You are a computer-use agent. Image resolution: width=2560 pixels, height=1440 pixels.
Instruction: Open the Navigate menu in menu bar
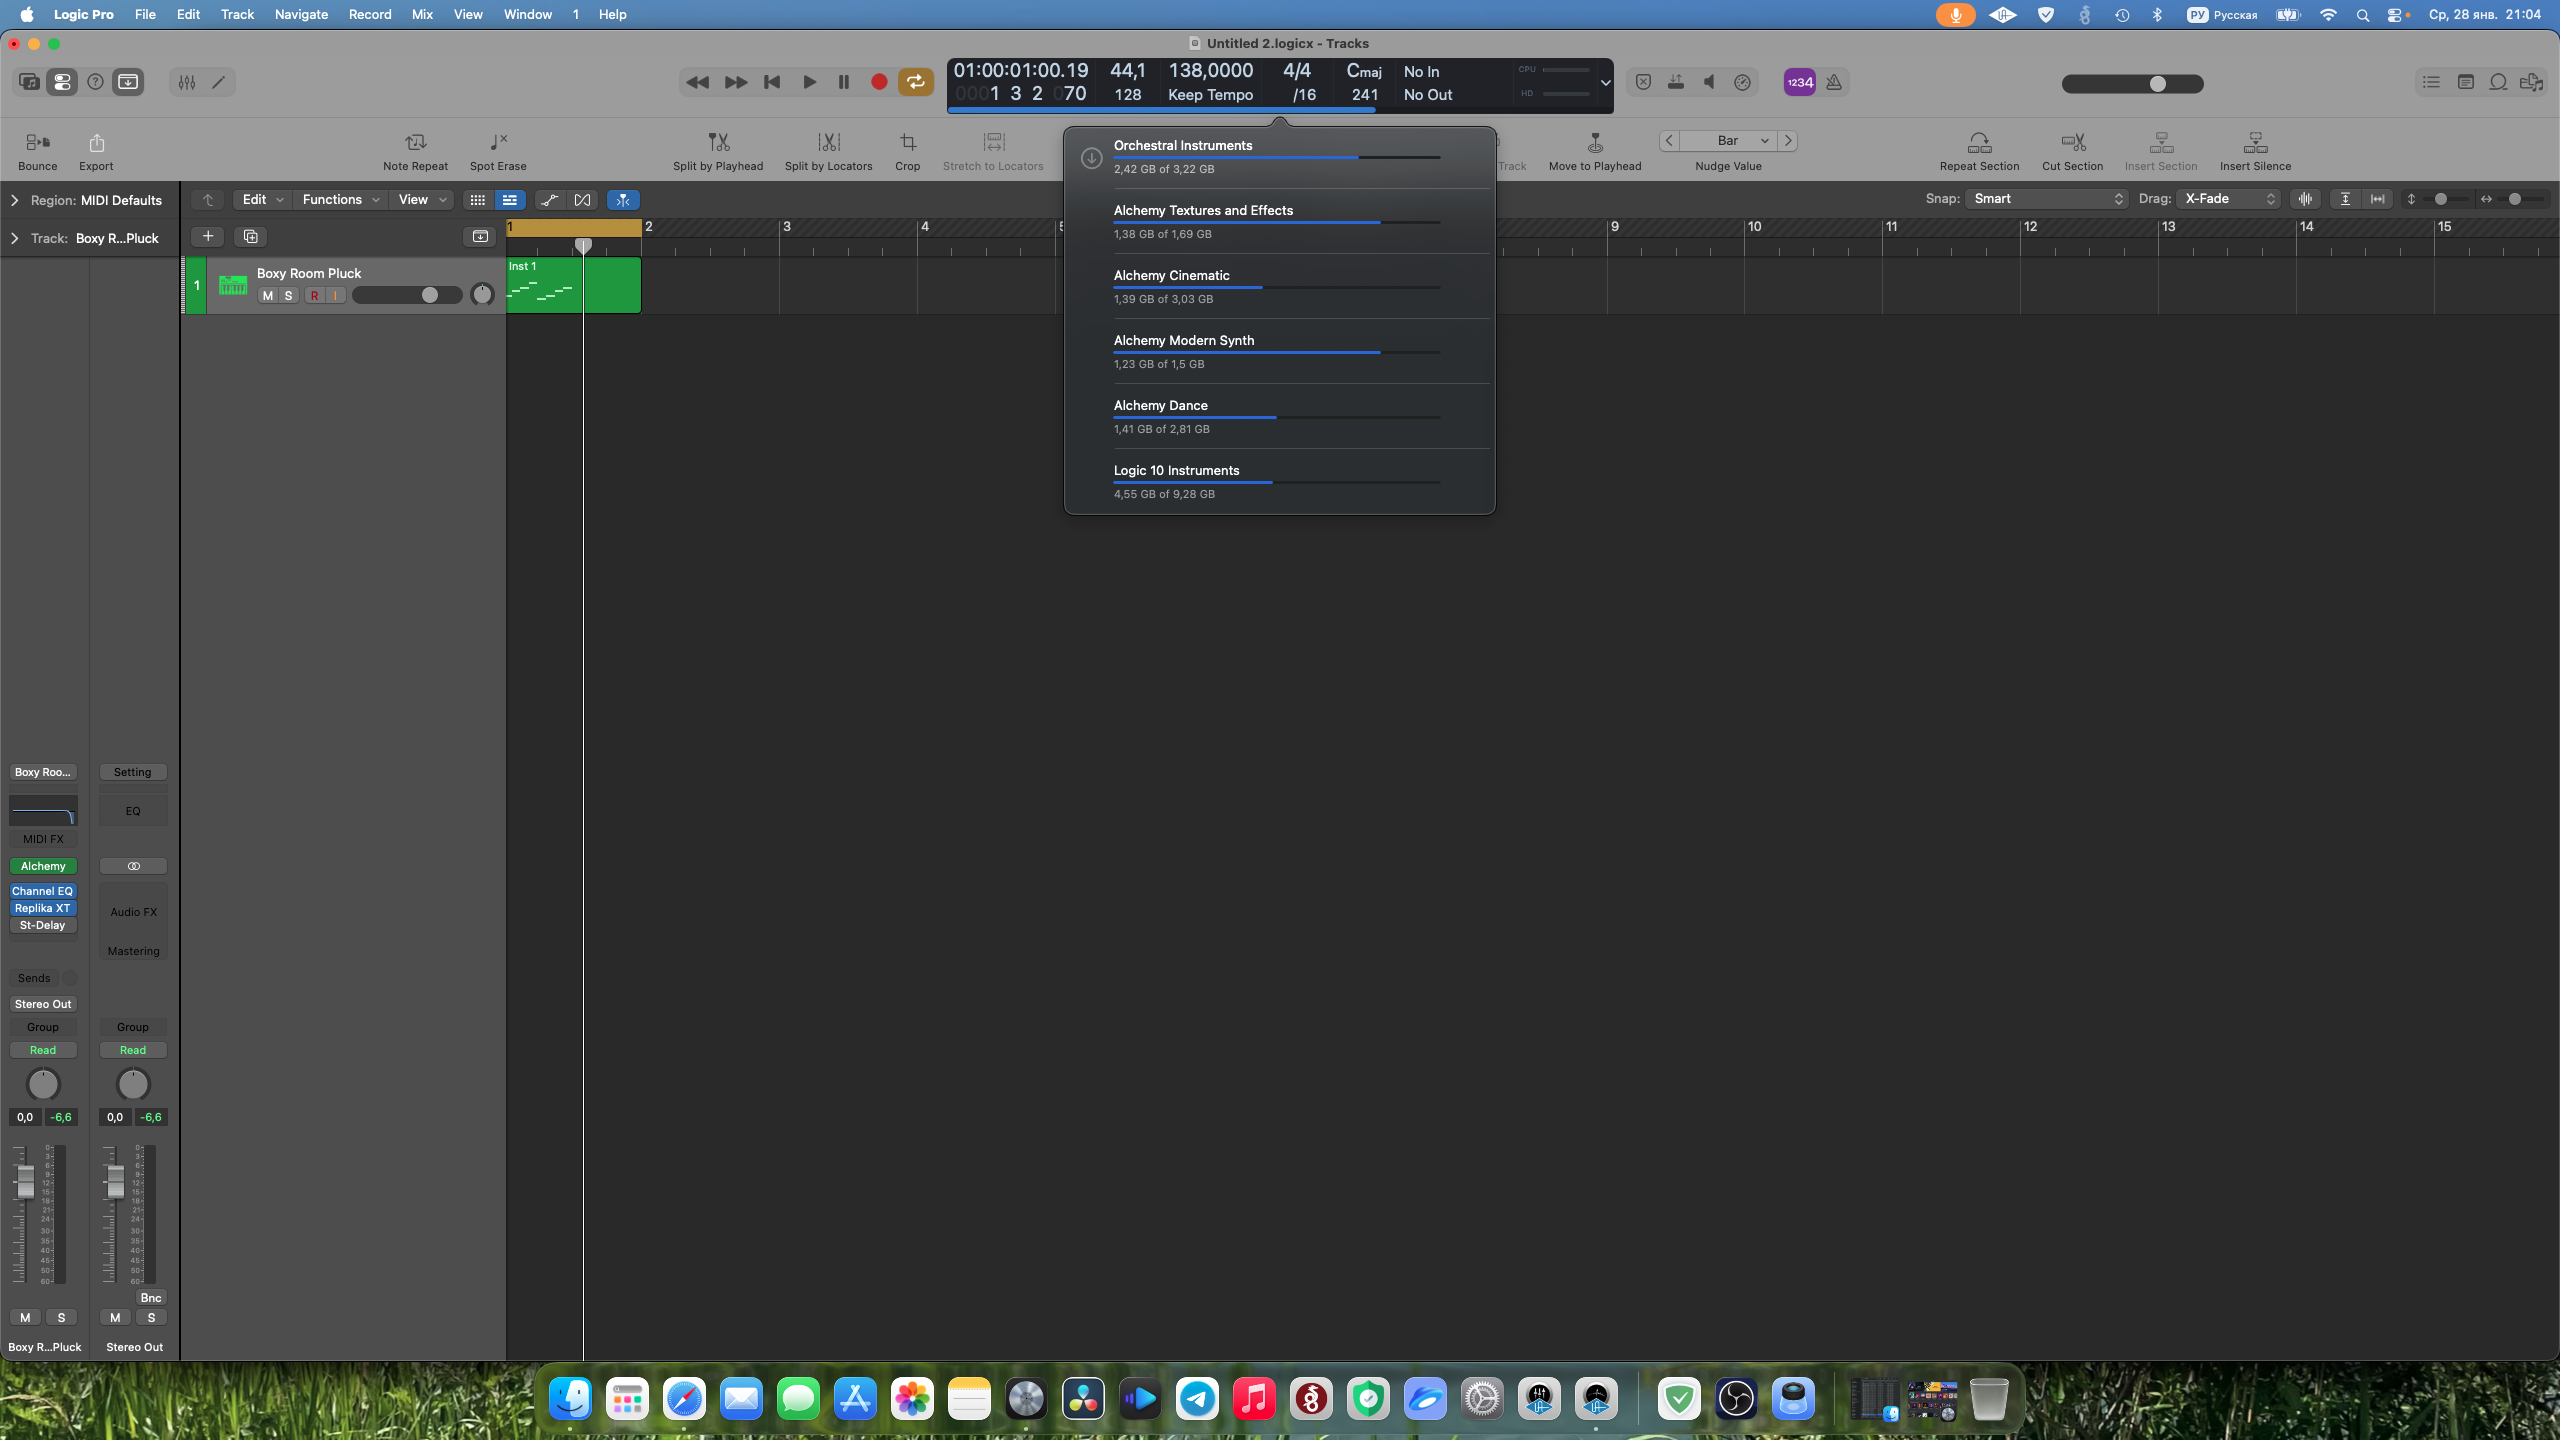(301, 14)
